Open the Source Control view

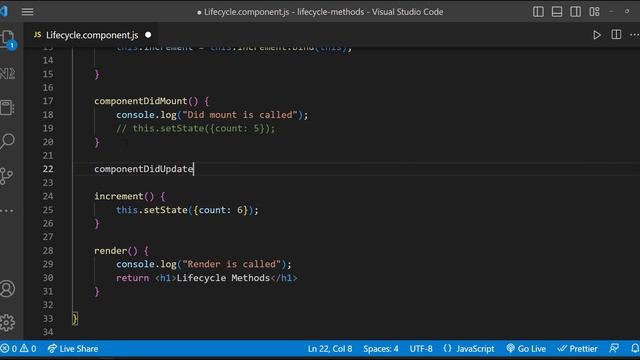coord(7,176)
